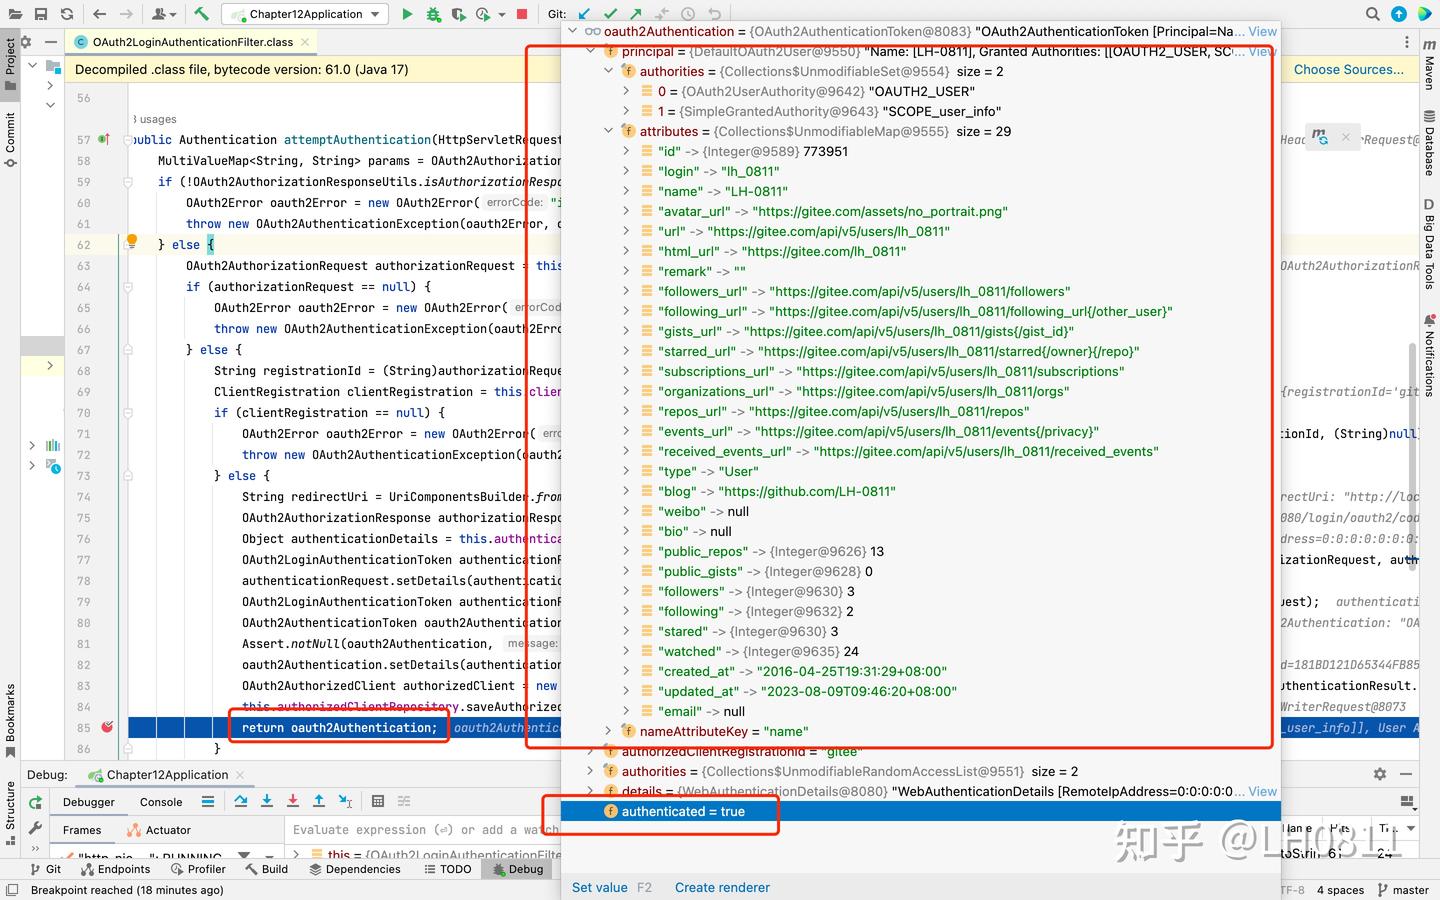Switch to the Console tab in Debug panel
The height and width of the screenshot is (900, 1440).
[160, 801]
